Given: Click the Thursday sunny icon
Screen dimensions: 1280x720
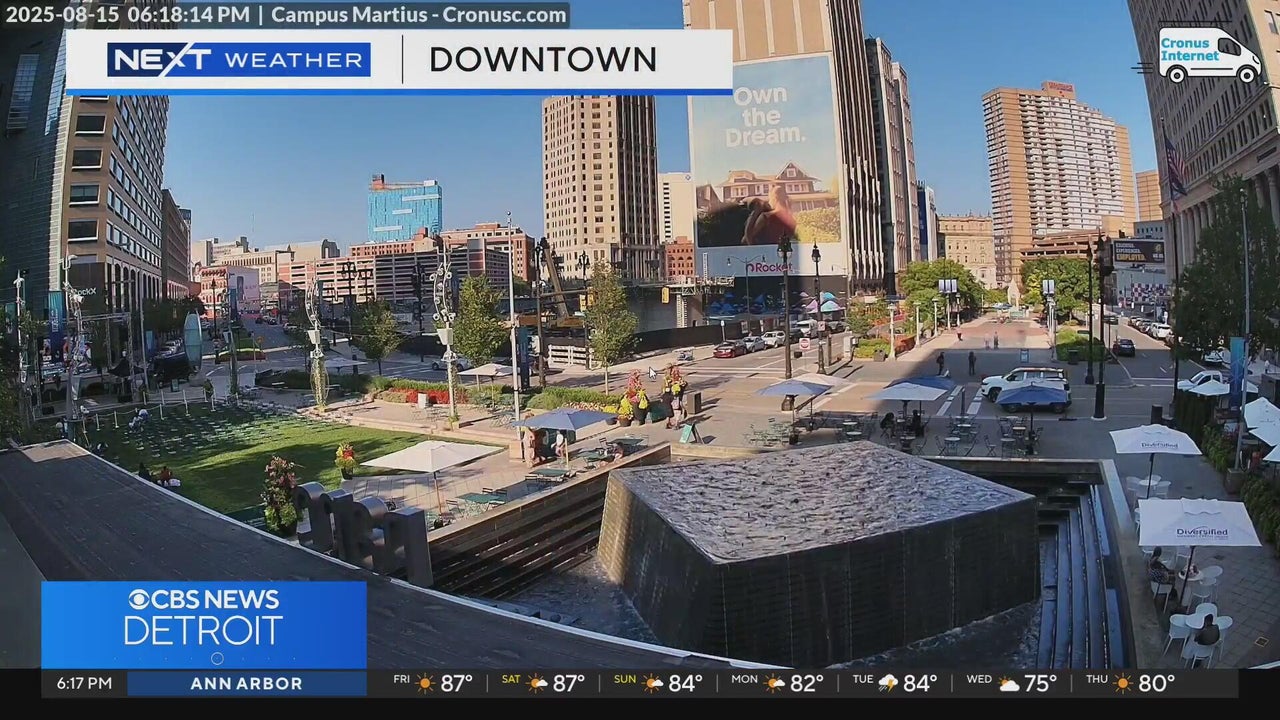Looking at the screenshot, I should (1123, 684).
